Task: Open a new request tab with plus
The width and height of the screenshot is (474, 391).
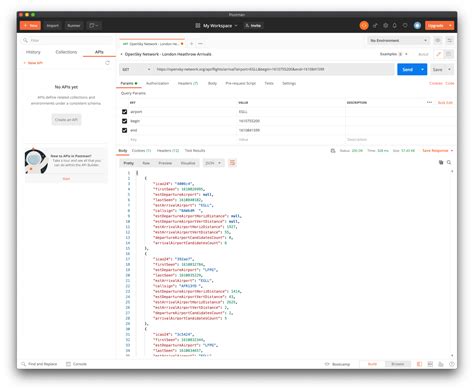Action: (x=192, y=44)
